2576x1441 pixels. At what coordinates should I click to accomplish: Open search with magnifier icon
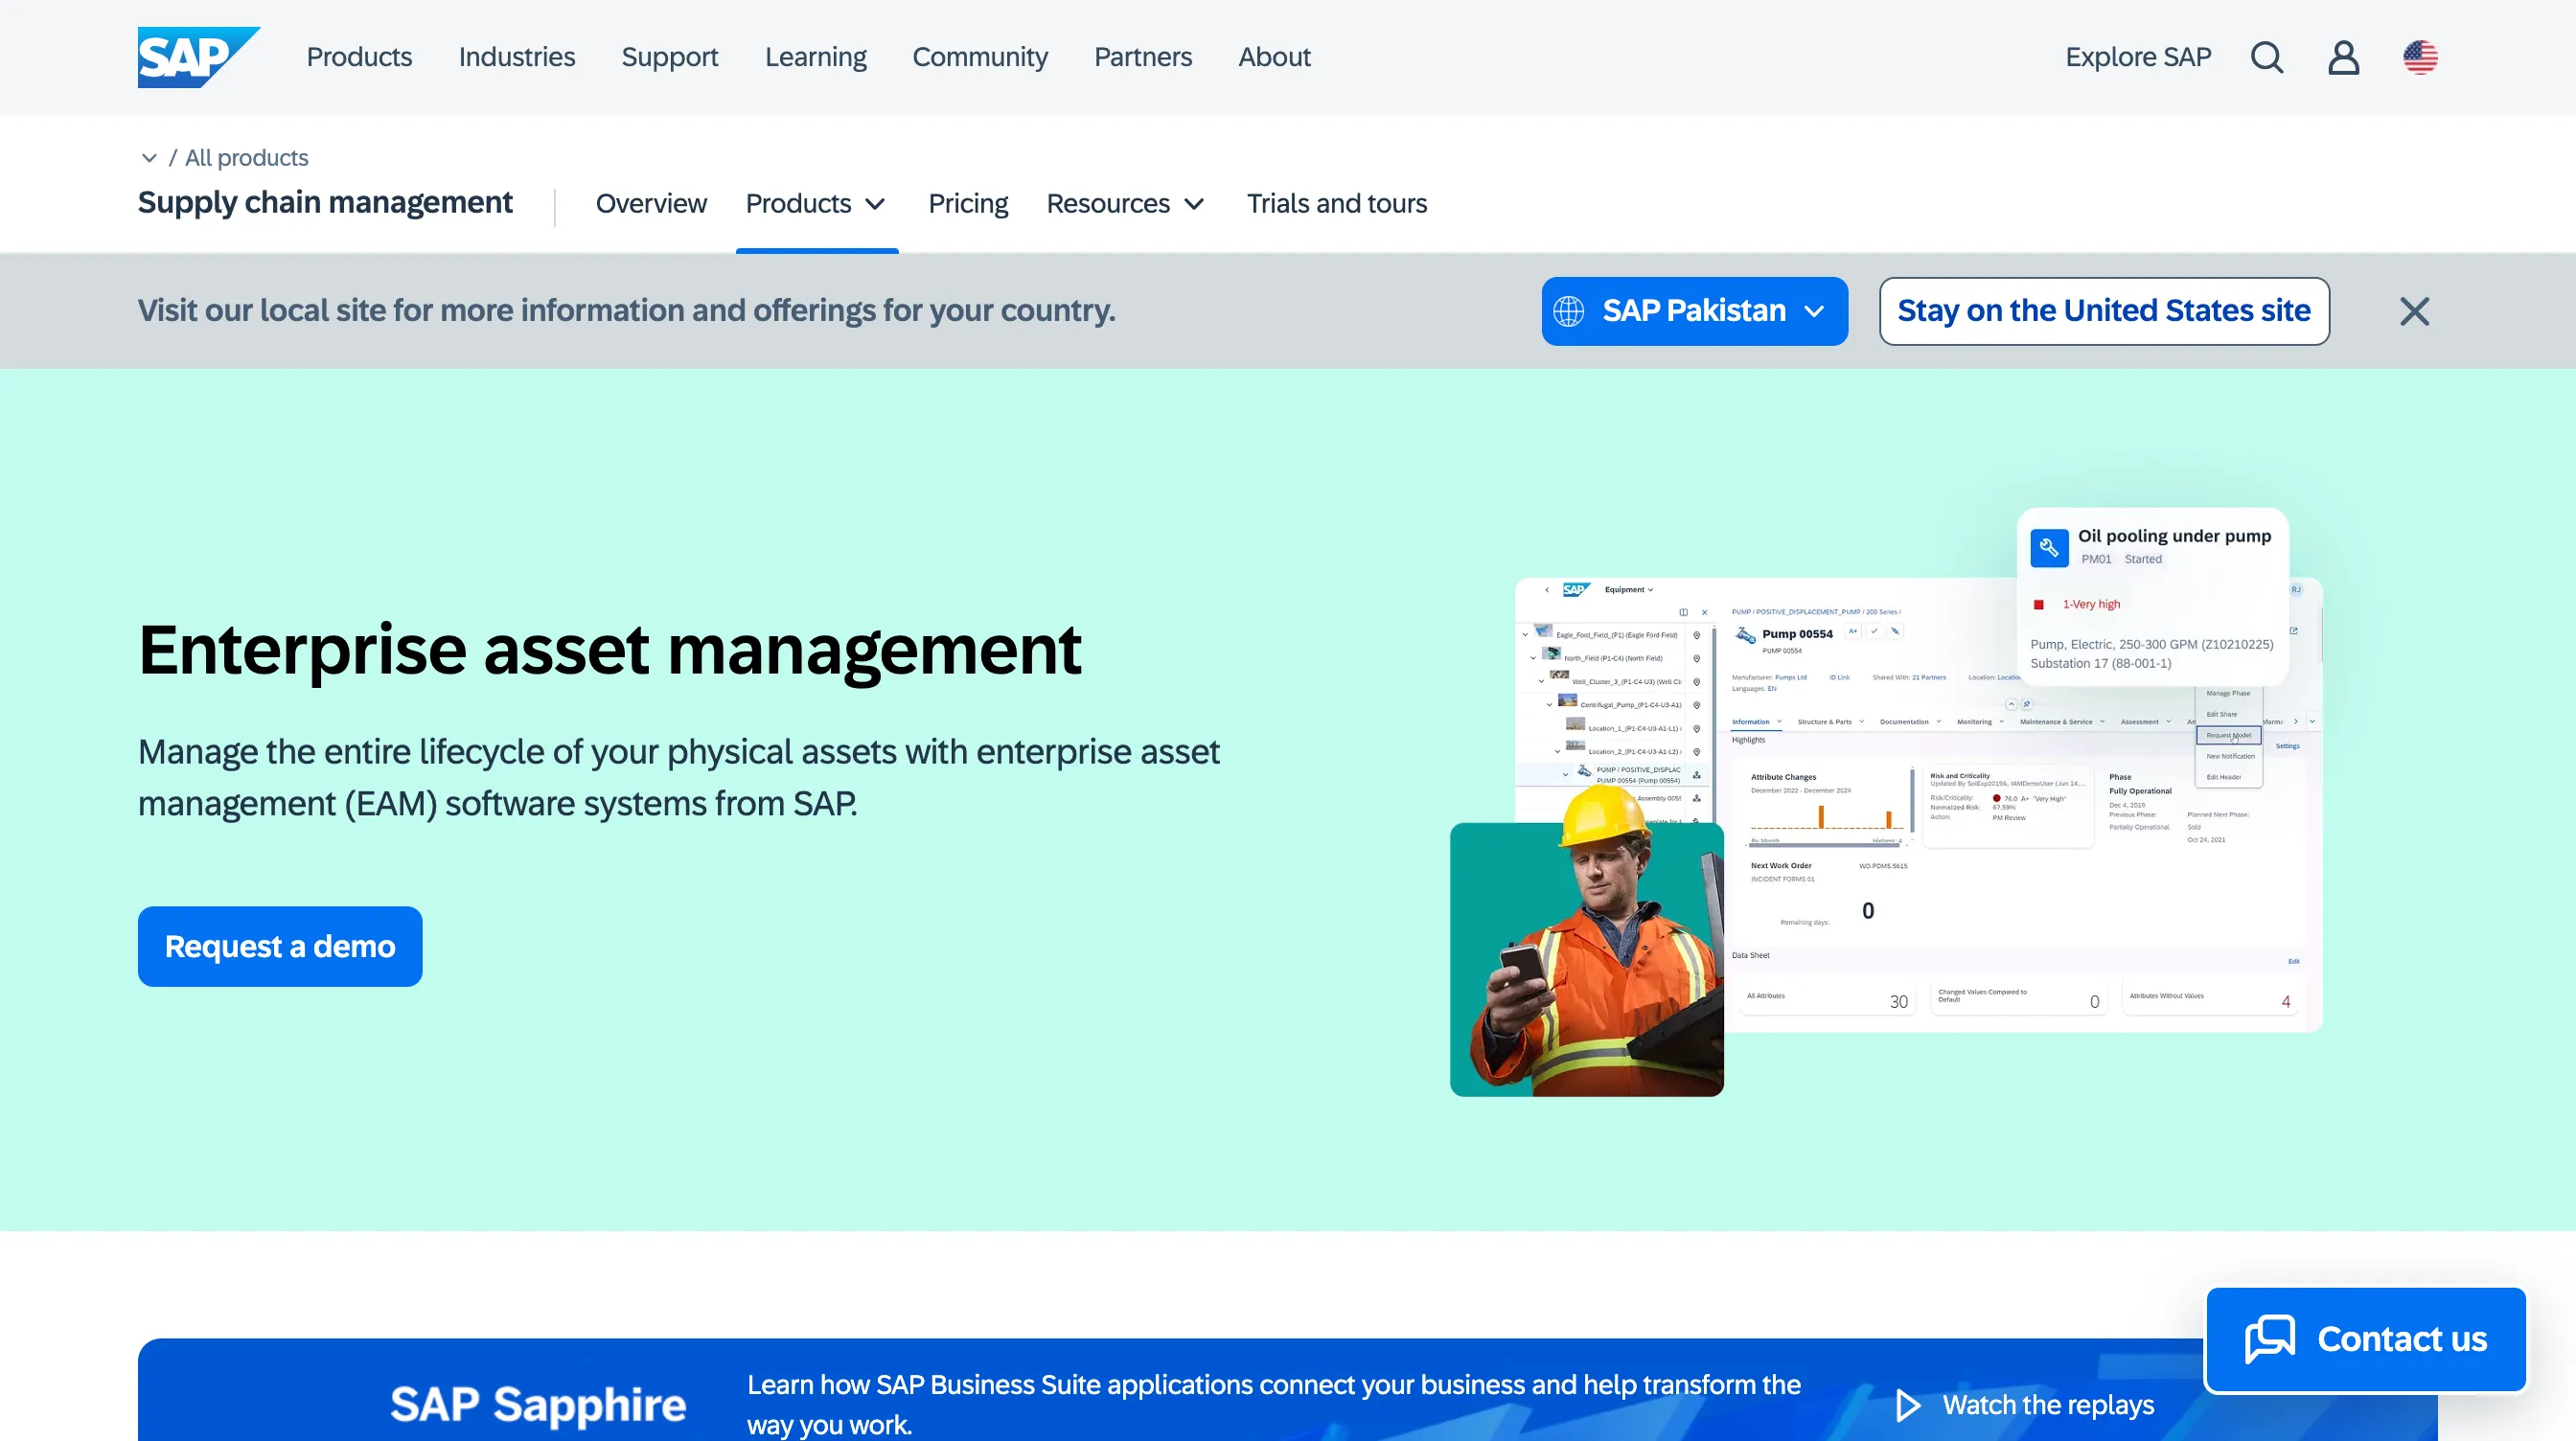(2267, 57)
